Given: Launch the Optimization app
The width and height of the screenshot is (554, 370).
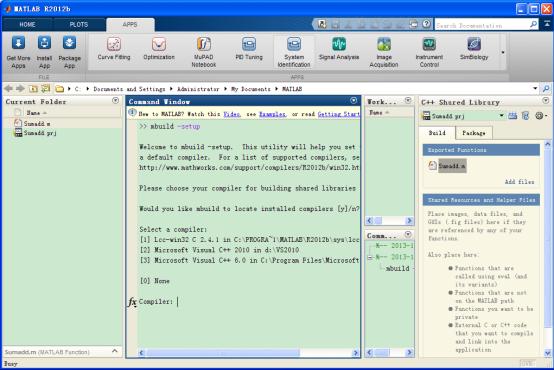Looking at the screenshot, I should click(159, 48).
